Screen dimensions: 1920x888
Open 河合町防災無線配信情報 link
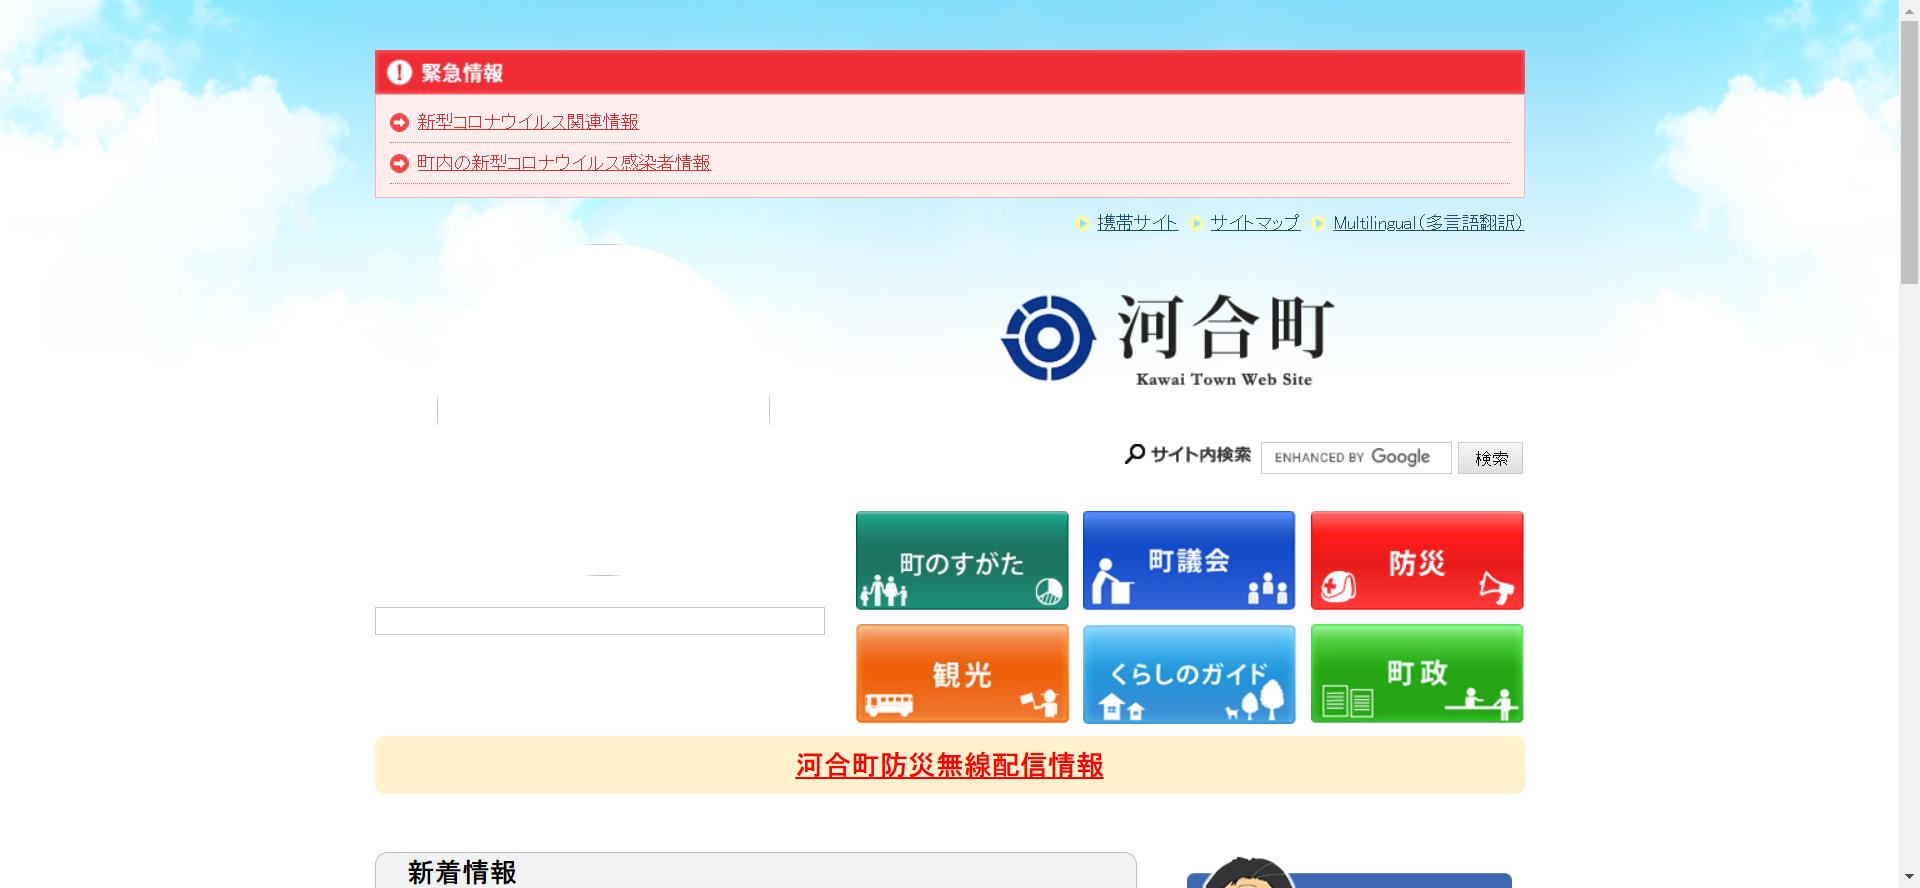point(949,766)
